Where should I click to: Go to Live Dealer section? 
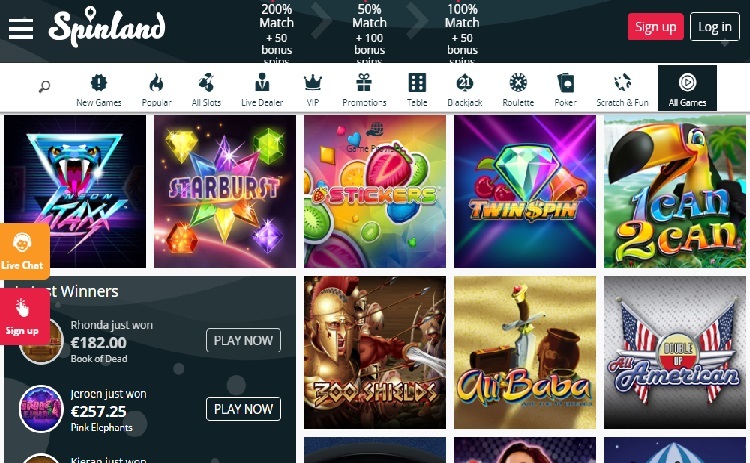pyautogui.click(x=262, y=89)
